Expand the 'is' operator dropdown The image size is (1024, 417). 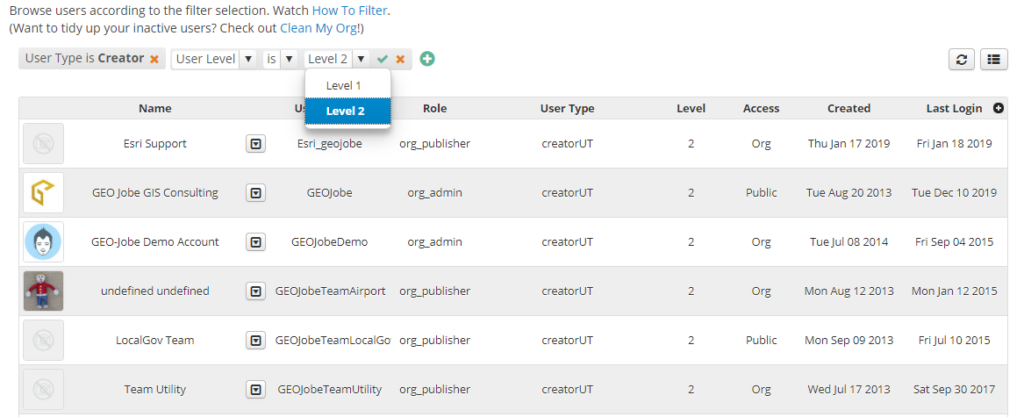pyautogui.click(x=288, y=59)
